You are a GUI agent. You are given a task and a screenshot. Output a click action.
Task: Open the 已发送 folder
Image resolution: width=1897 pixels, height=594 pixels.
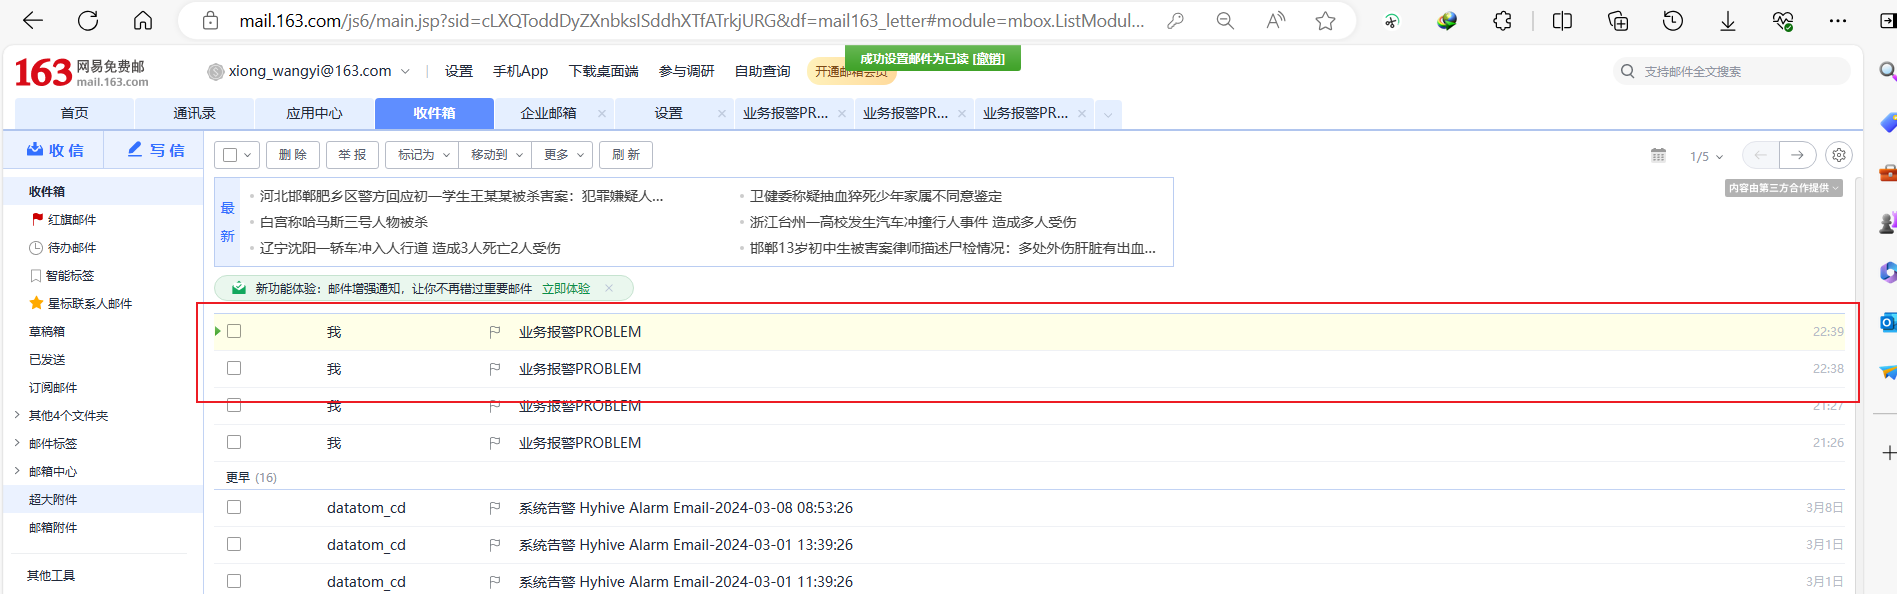tap(47, 359)
